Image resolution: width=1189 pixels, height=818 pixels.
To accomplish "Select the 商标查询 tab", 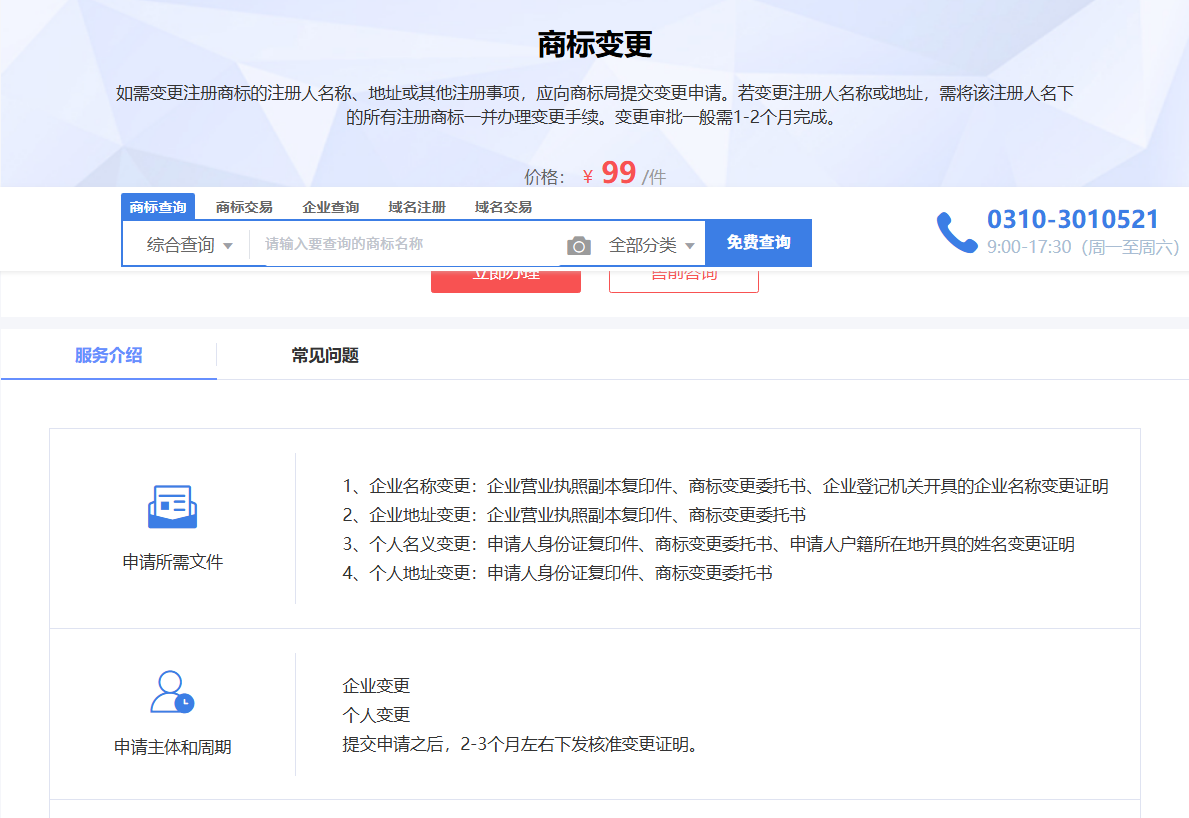I will (158, 207).
